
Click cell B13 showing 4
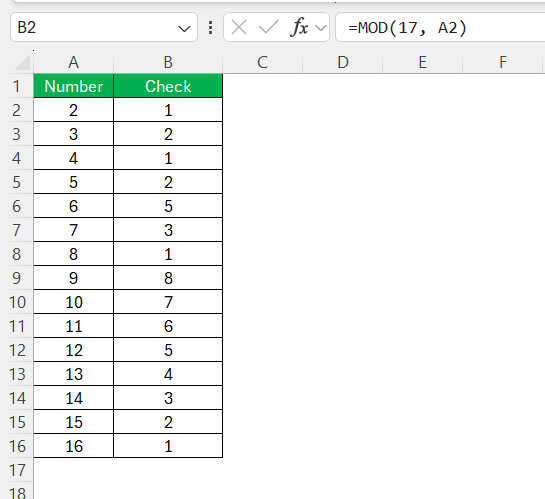168,374
